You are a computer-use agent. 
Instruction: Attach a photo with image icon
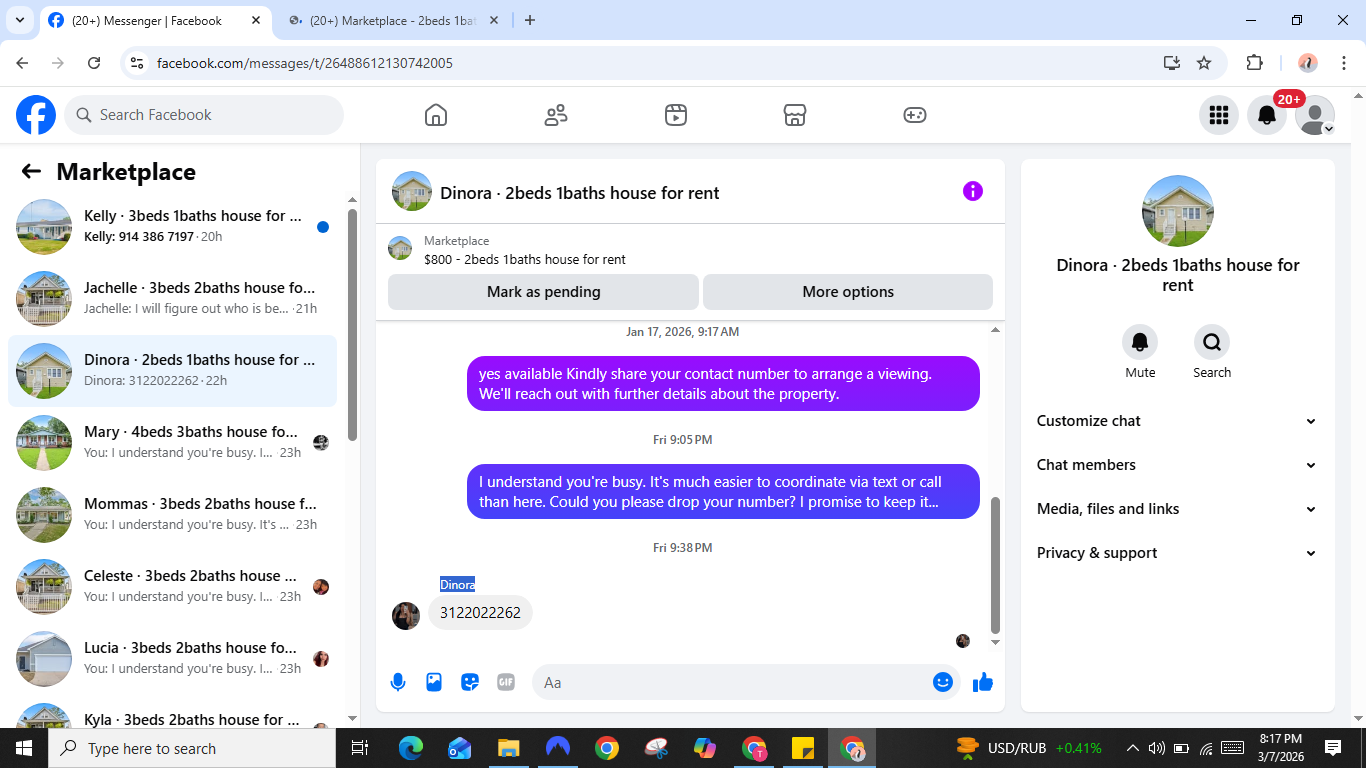(x=434, y=682)
